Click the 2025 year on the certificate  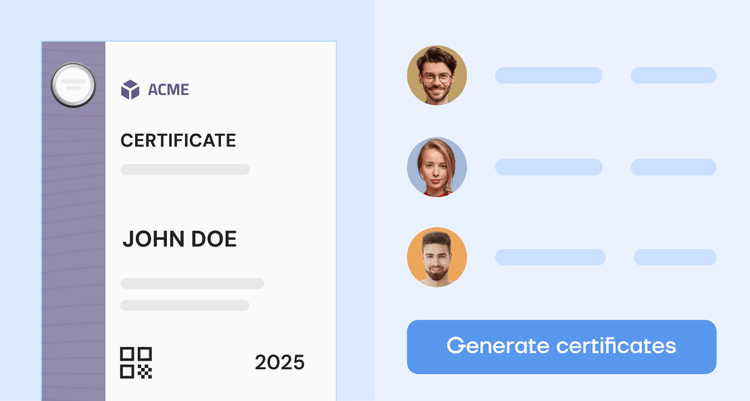(279, 363)
